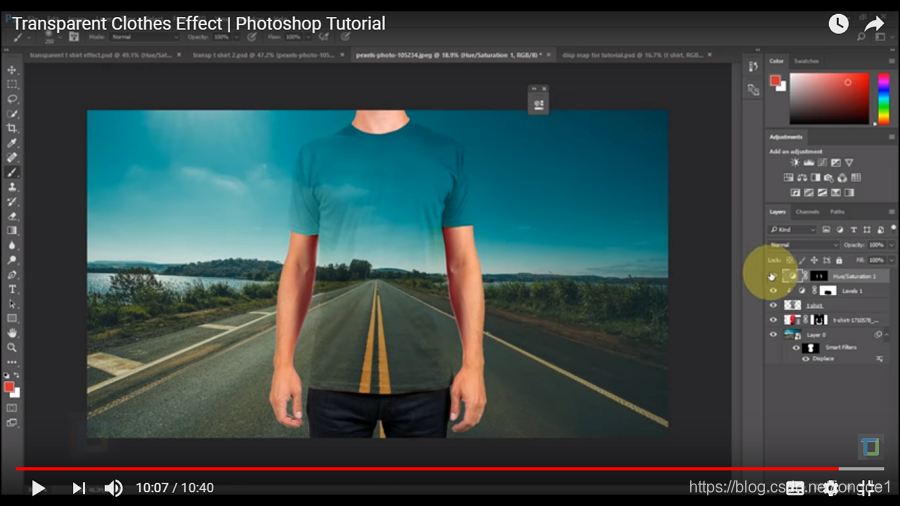900x506 pixels.
Task: Switch to the Swatches tab
Action: click(x=806, y=61)
